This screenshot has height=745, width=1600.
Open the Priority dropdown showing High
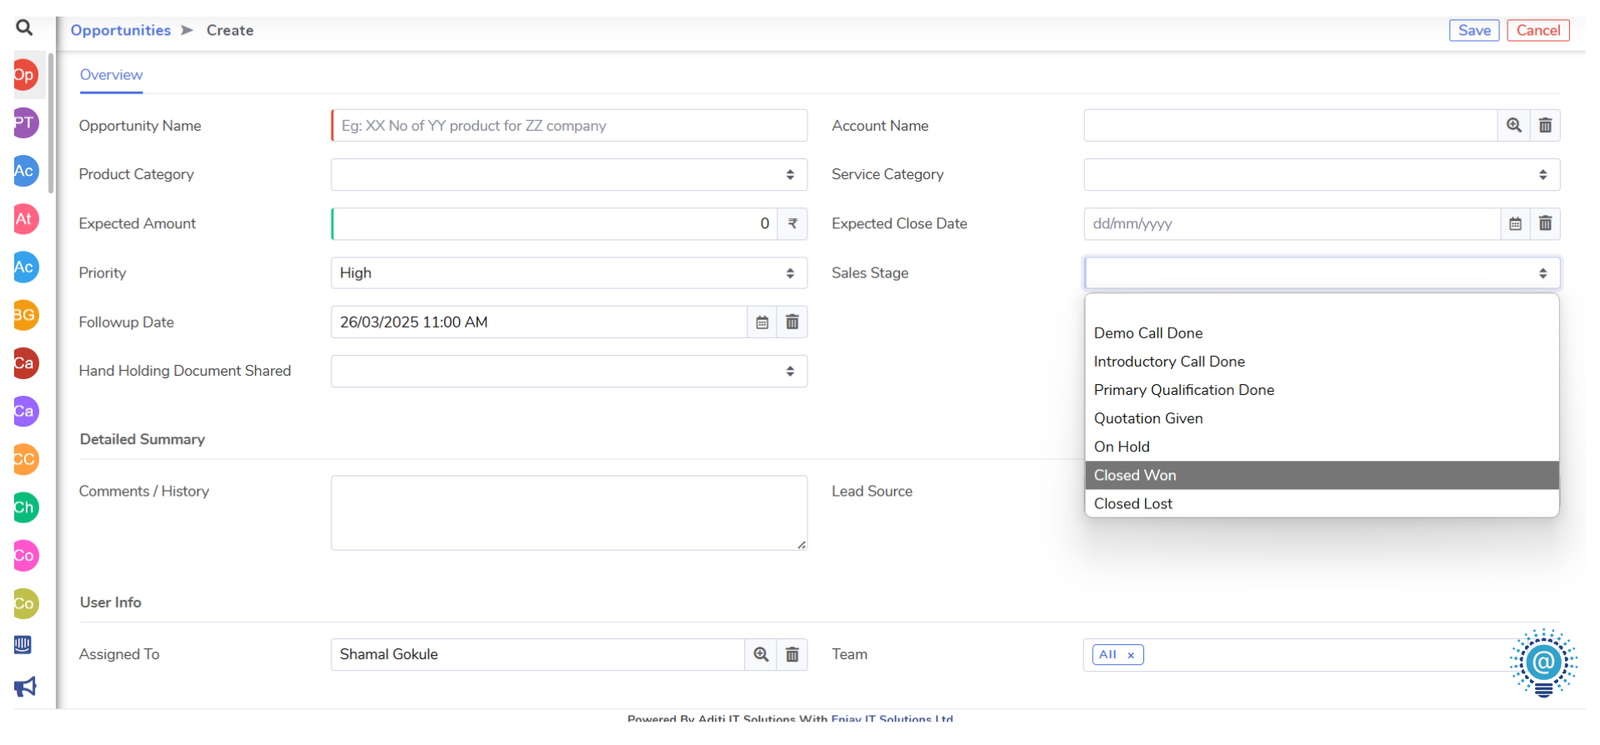(x=569, y=273)
